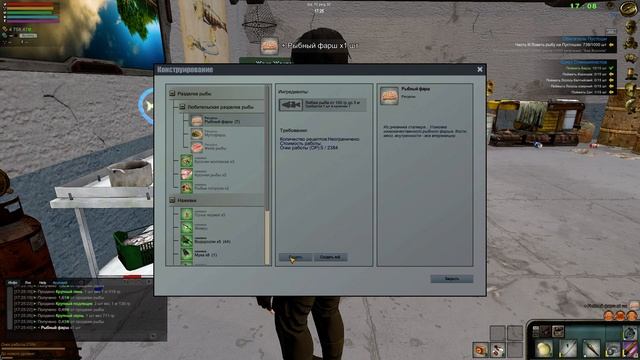Switch to the Help chat tab

[x=42, y=282]
